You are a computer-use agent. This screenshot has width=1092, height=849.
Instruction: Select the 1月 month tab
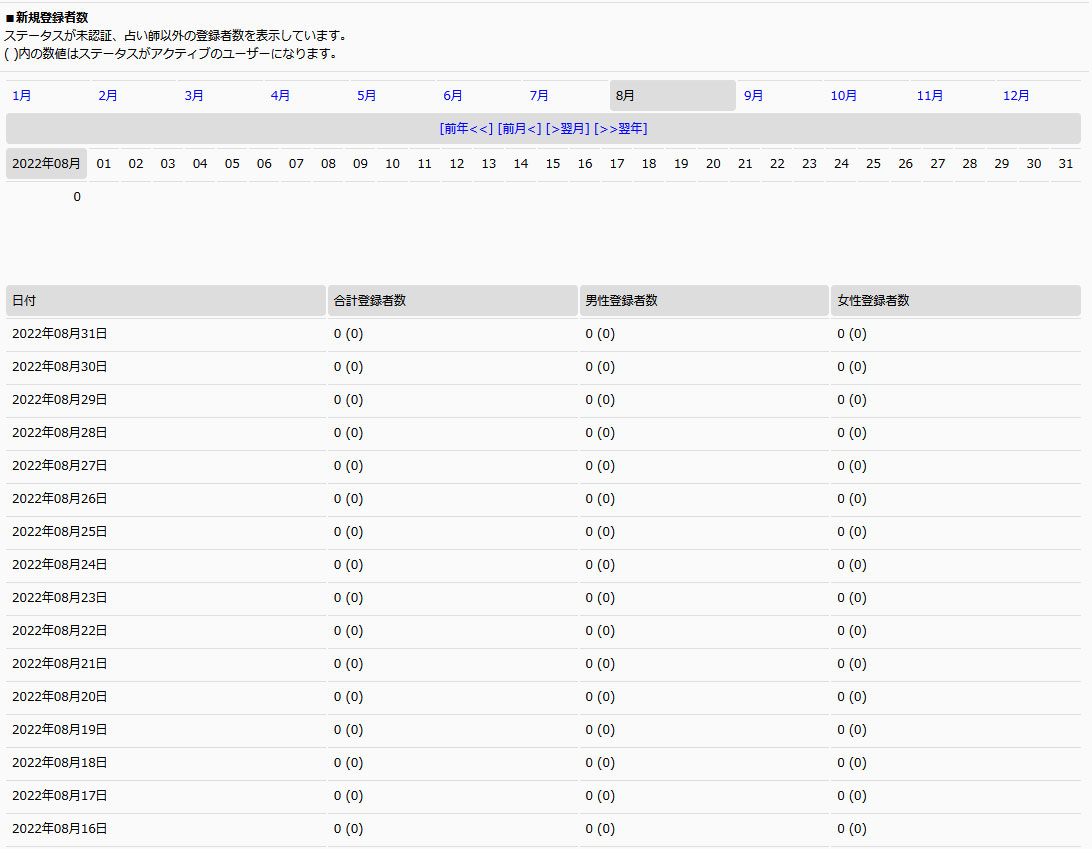pos(22,96)
